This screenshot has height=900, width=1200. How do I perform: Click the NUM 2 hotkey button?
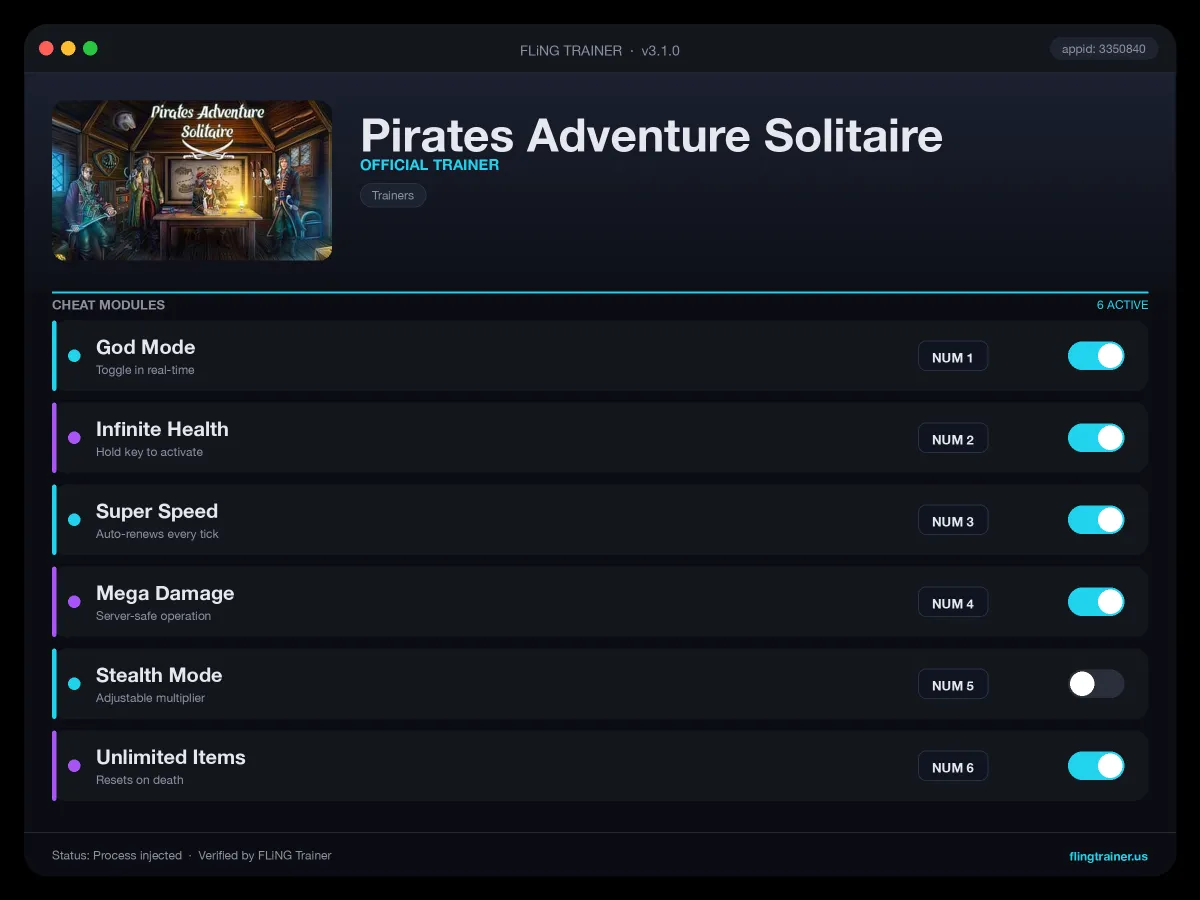click(x=953, y=439)
